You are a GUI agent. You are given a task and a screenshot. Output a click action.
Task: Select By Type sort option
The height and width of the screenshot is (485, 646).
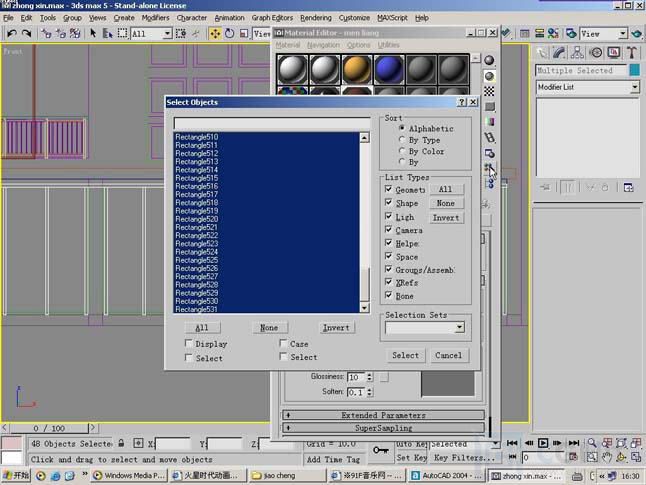419,140
